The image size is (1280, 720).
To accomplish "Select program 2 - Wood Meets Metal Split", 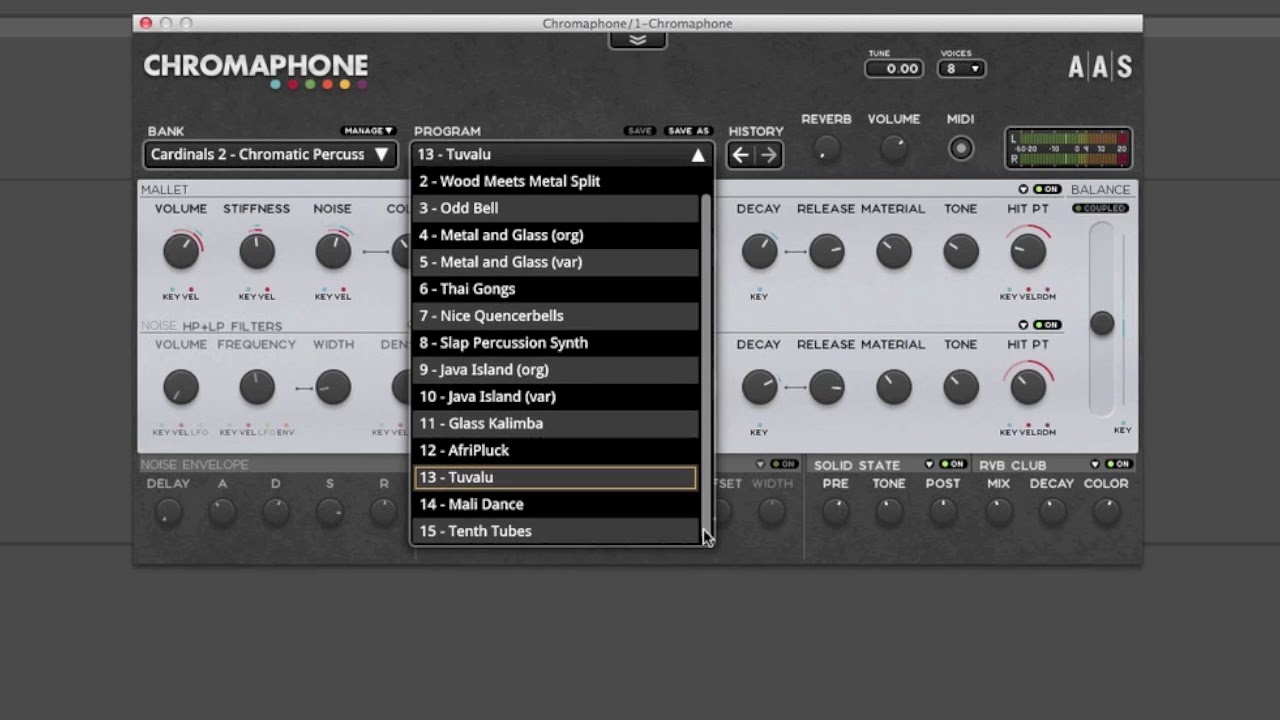I will click(x=556, y=181).
